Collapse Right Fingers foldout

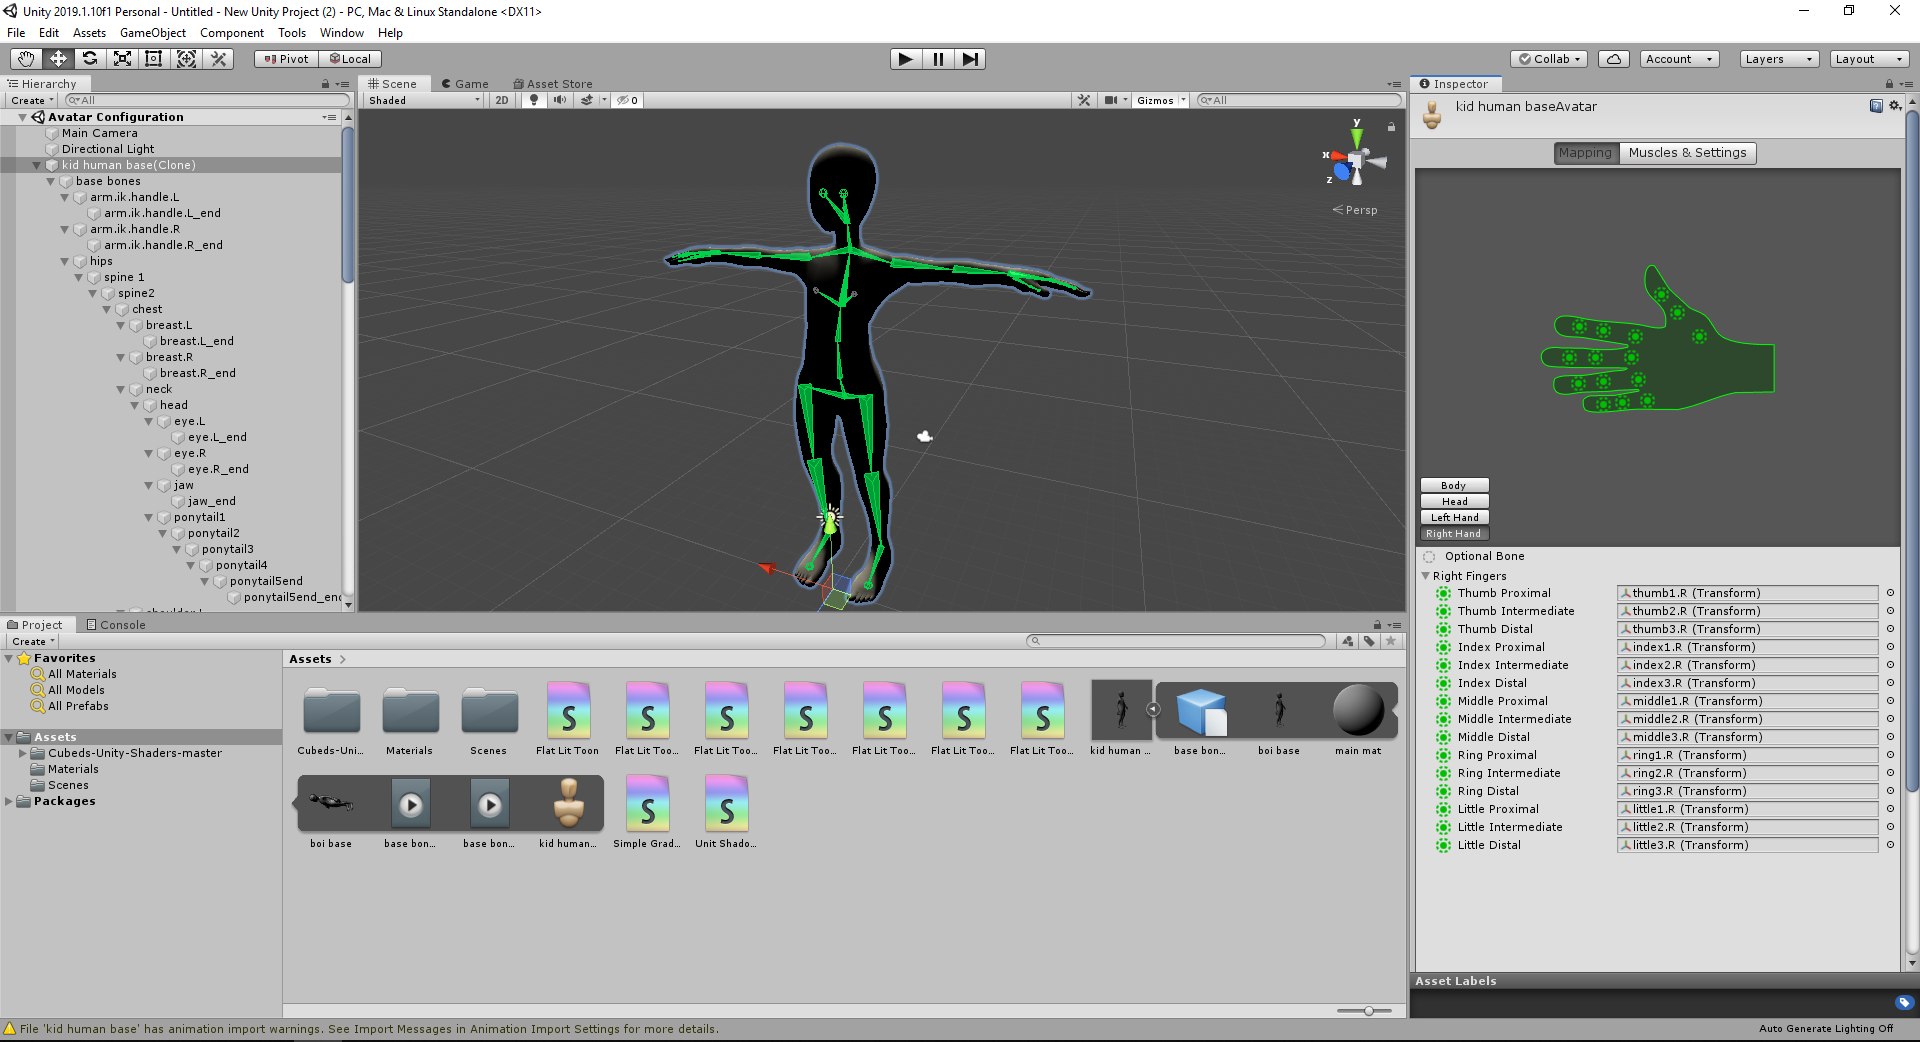click(x=1426, y=576)
